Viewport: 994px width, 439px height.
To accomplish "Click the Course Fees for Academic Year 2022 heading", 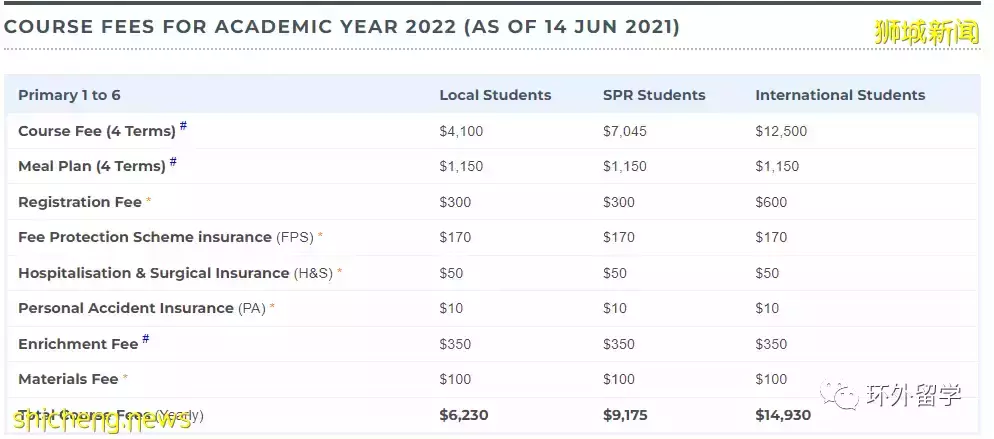I will click(342, 27).
